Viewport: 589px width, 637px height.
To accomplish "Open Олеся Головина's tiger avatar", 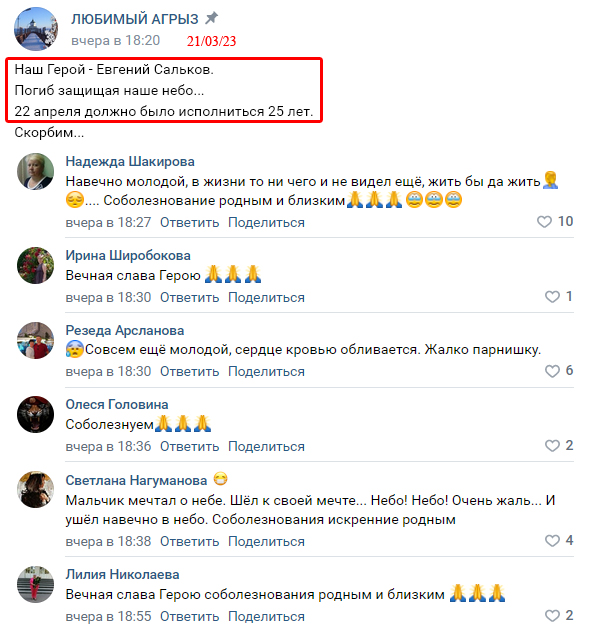I will (35, 414).
